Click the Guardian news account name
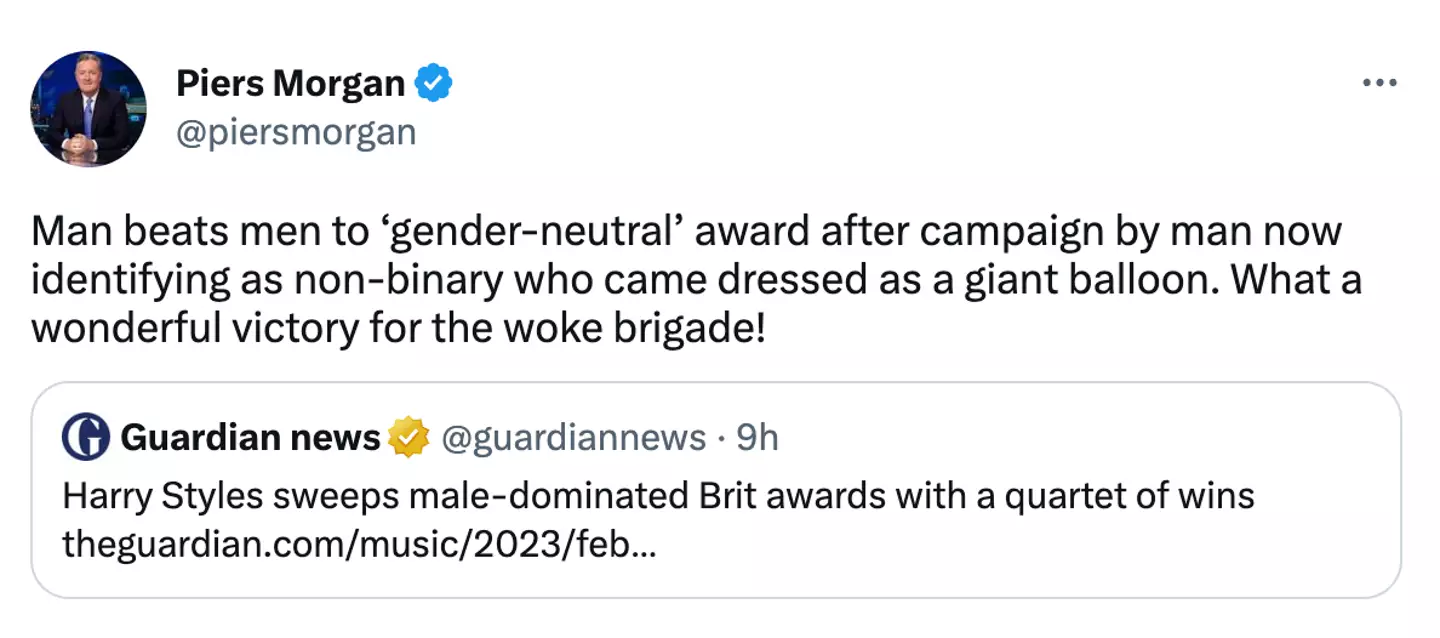 tap(250, 438)
